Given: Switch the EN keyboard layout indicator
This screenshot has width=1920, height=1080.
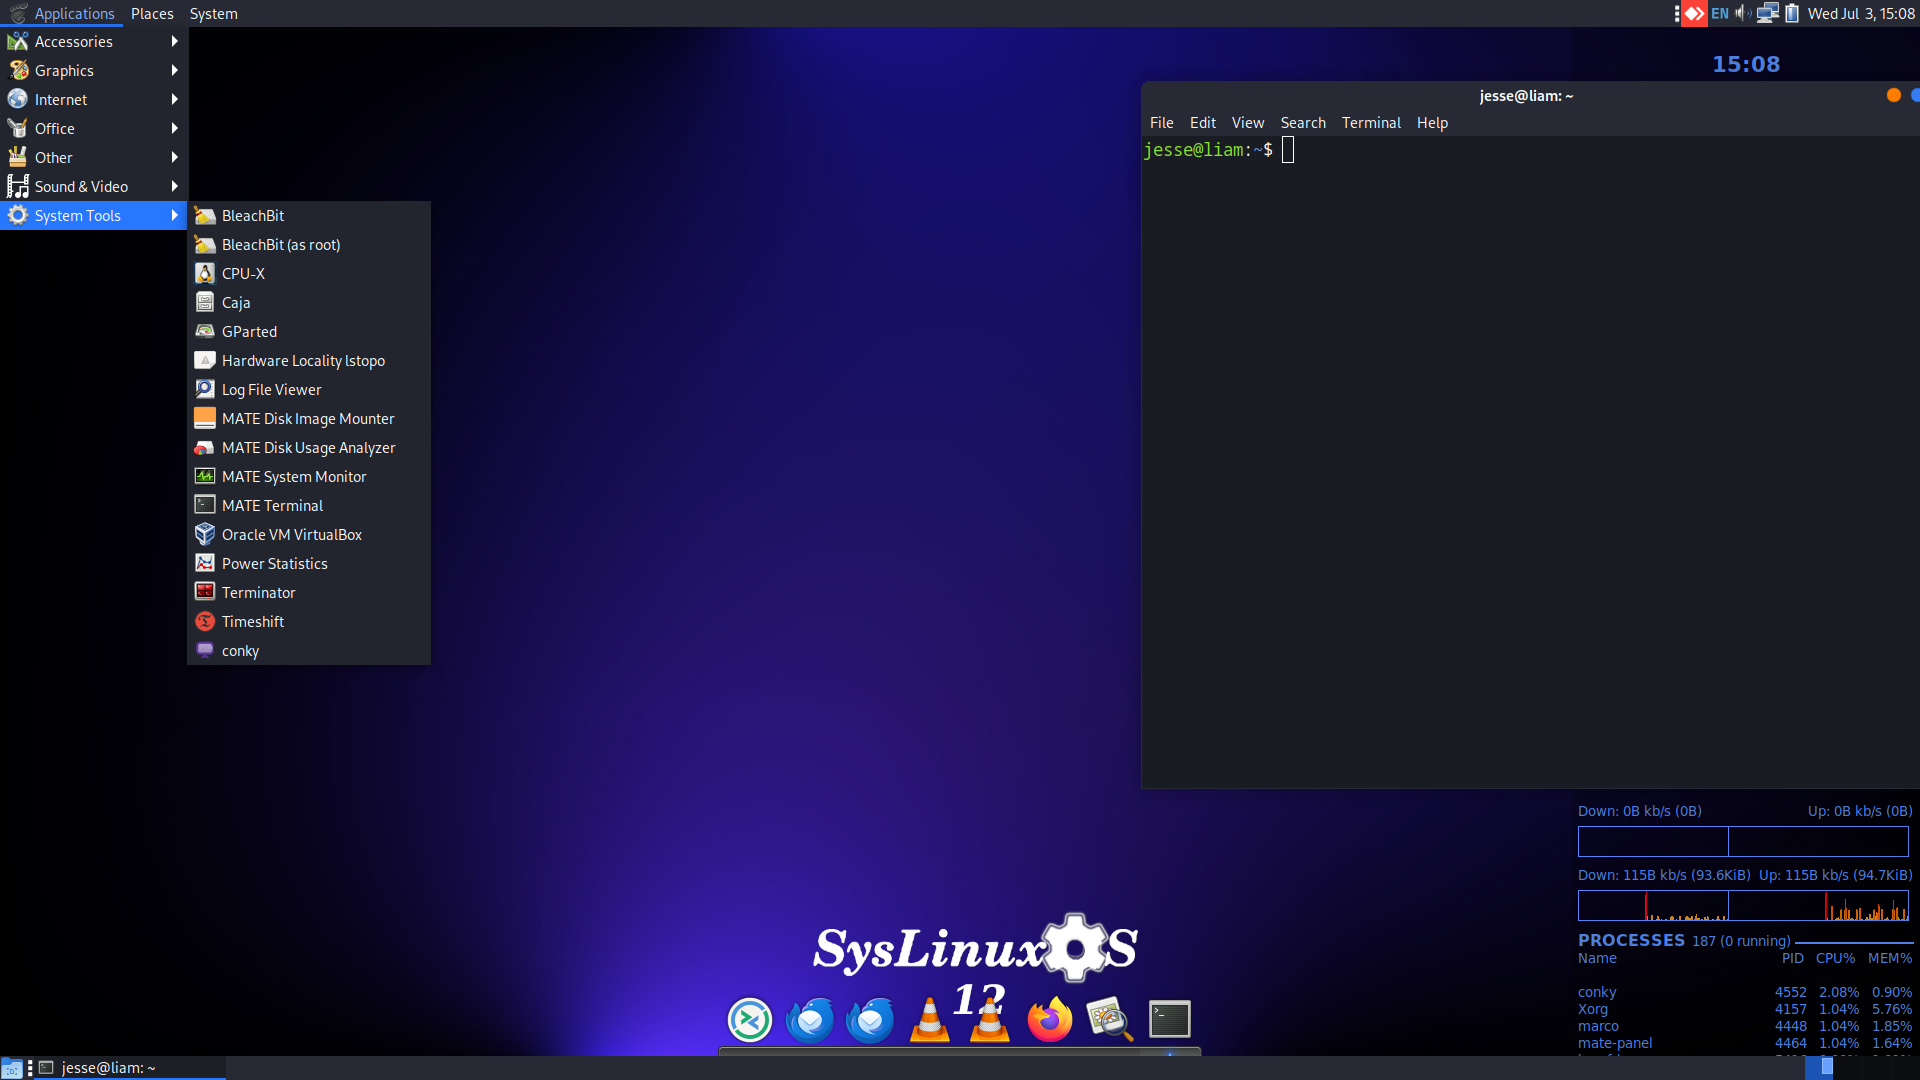Looking at the screenshot, I should tap(1720, 14).
